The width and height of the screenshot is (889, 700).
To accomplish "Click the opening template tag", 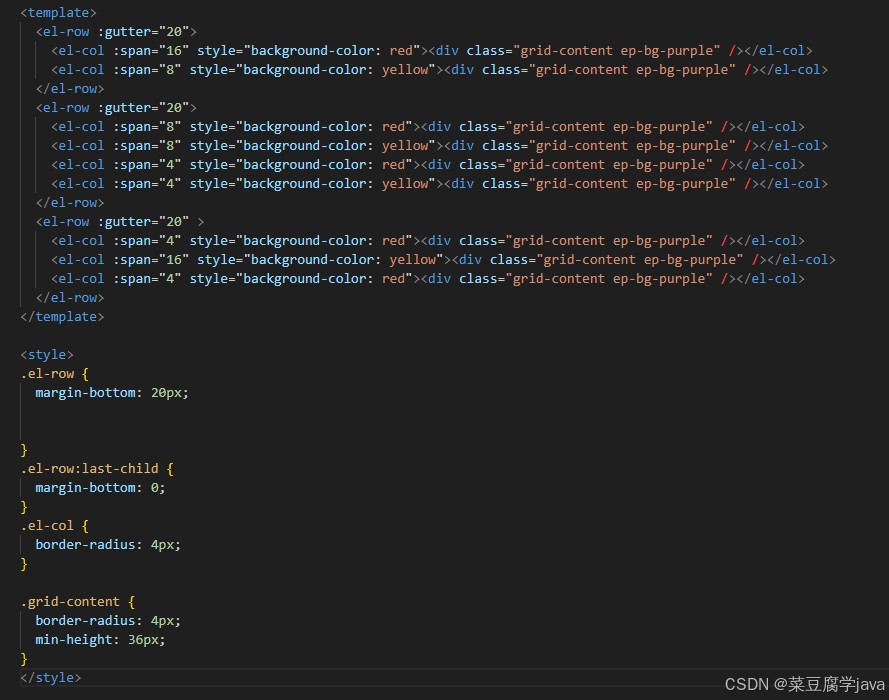I will coord(57,12).
